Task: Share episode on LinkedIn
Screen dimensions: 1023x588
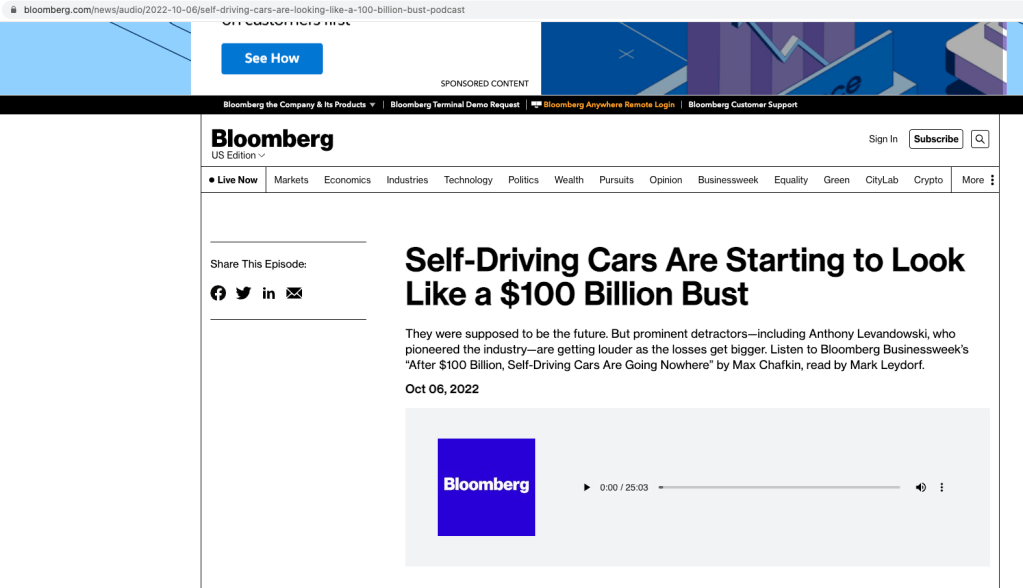Action: pyautogui.click(x=269, y=293)
